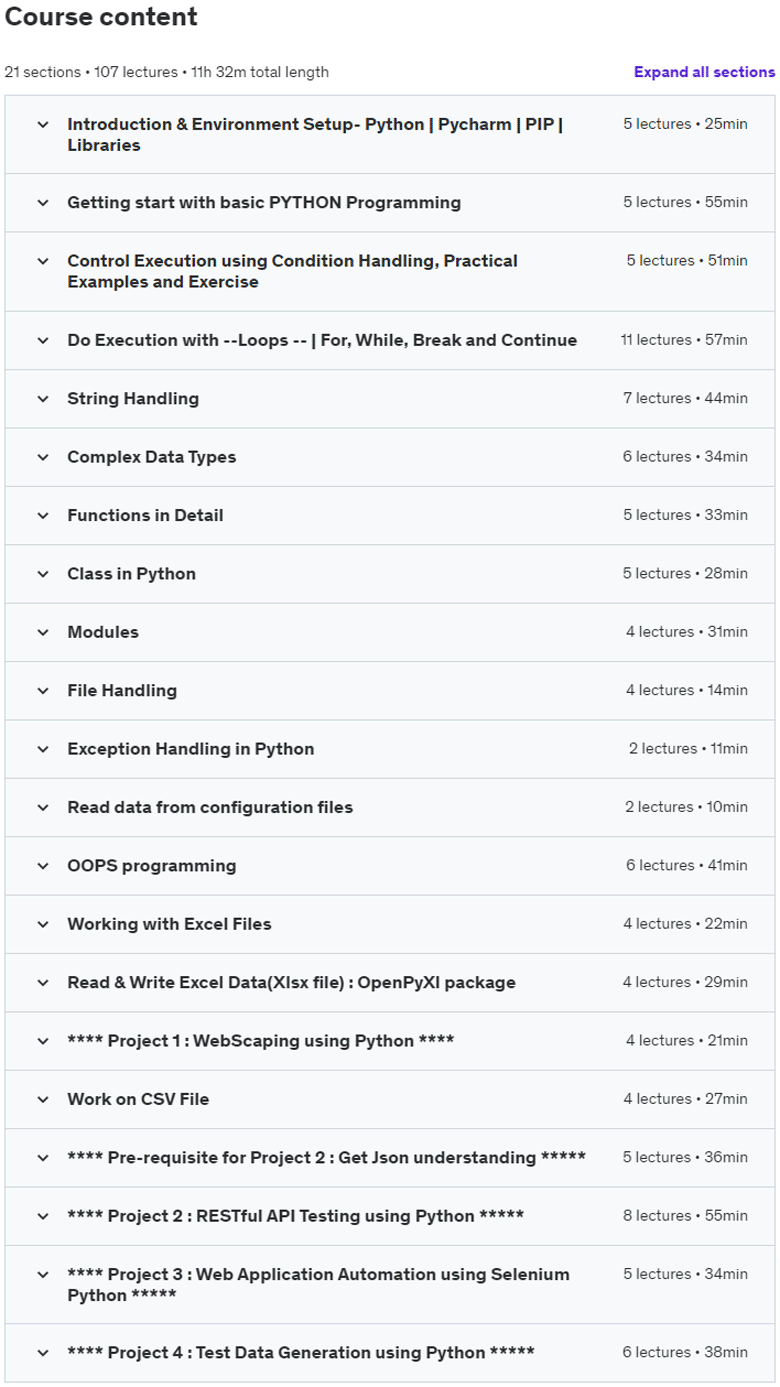This screenshot has width=780, height=1387.
Task: Expand chevron for Introduction & Environment Setup section
Action: [x=42, y=125]
